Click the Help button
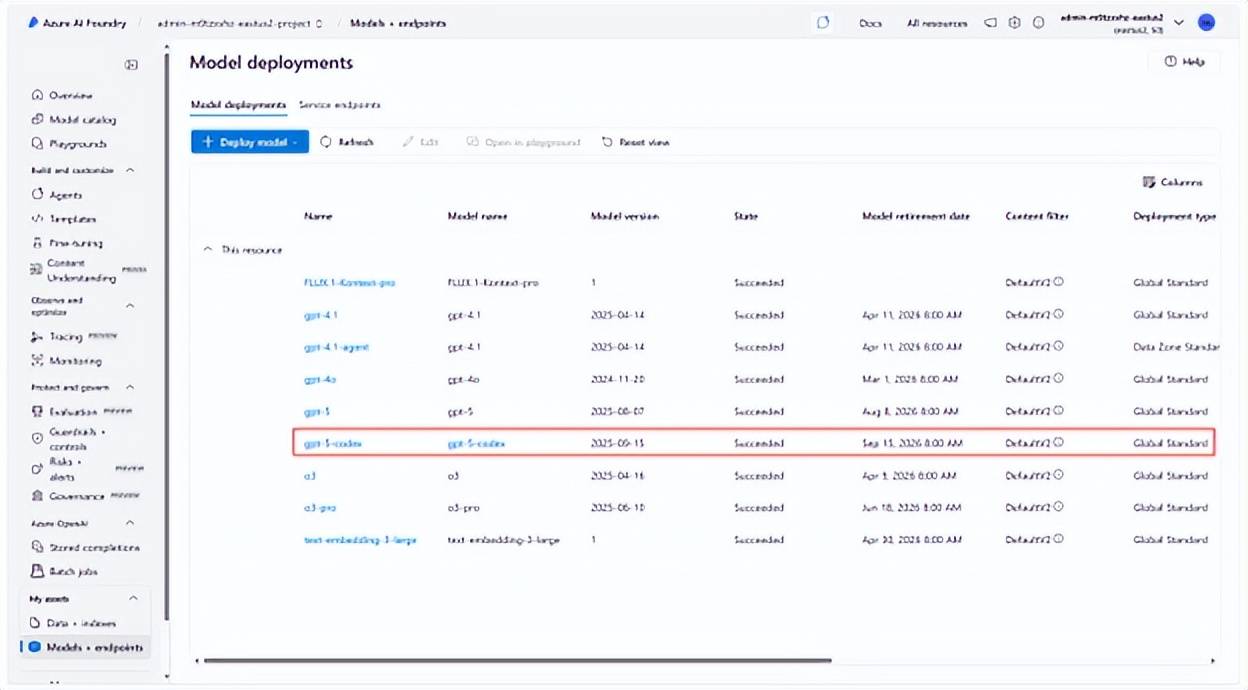This screenshot has height=690, width=1248. point(1184,62)
